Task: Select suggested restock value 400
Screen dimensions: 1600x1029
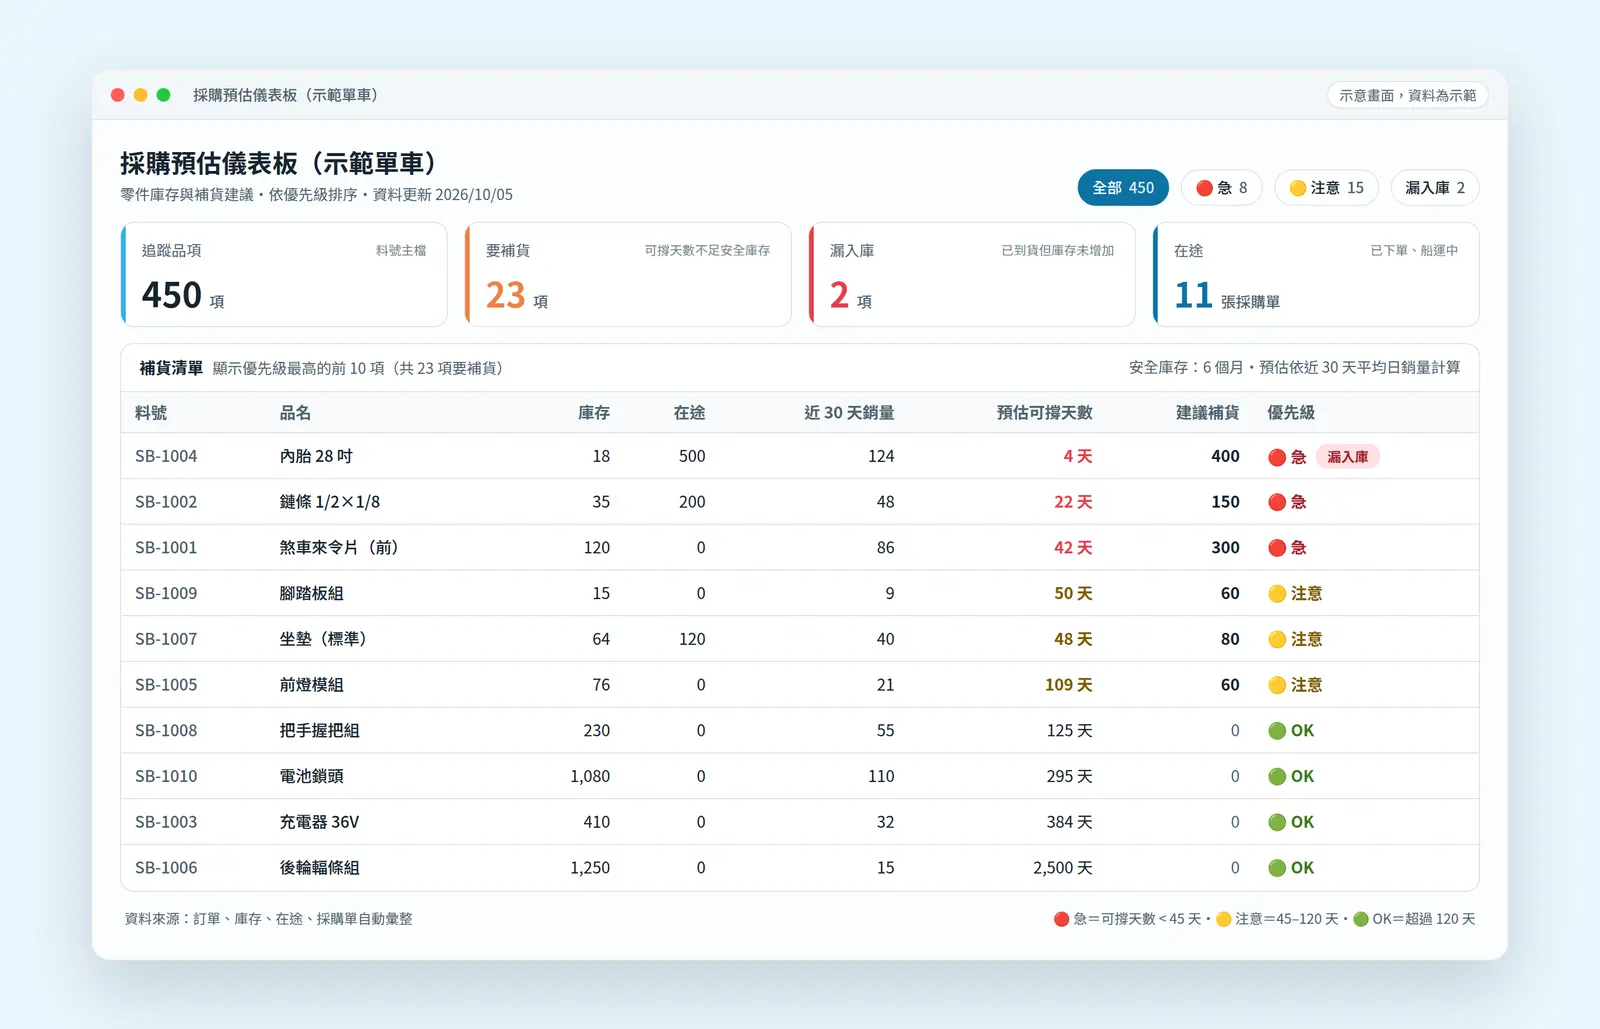Action: pos(1225,457)
